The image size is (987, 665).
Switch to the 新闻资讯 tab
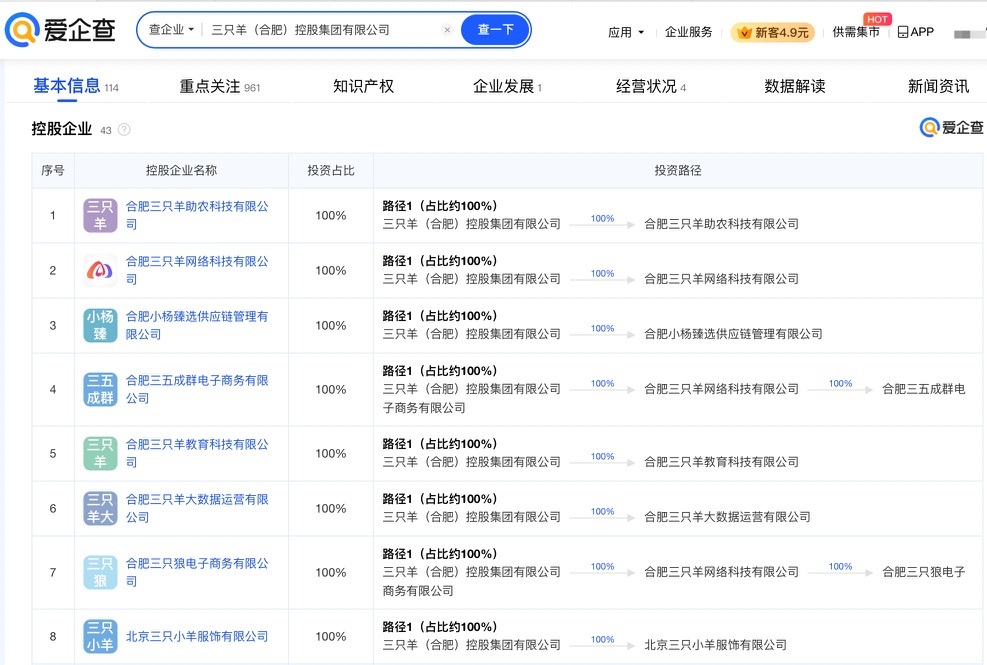click(x=938, y=86)
